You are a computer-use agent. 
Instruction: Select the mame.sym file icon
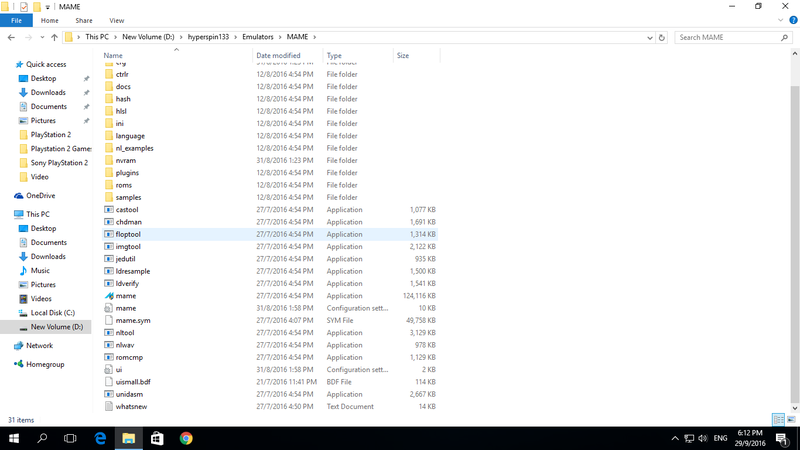[109, 320]
